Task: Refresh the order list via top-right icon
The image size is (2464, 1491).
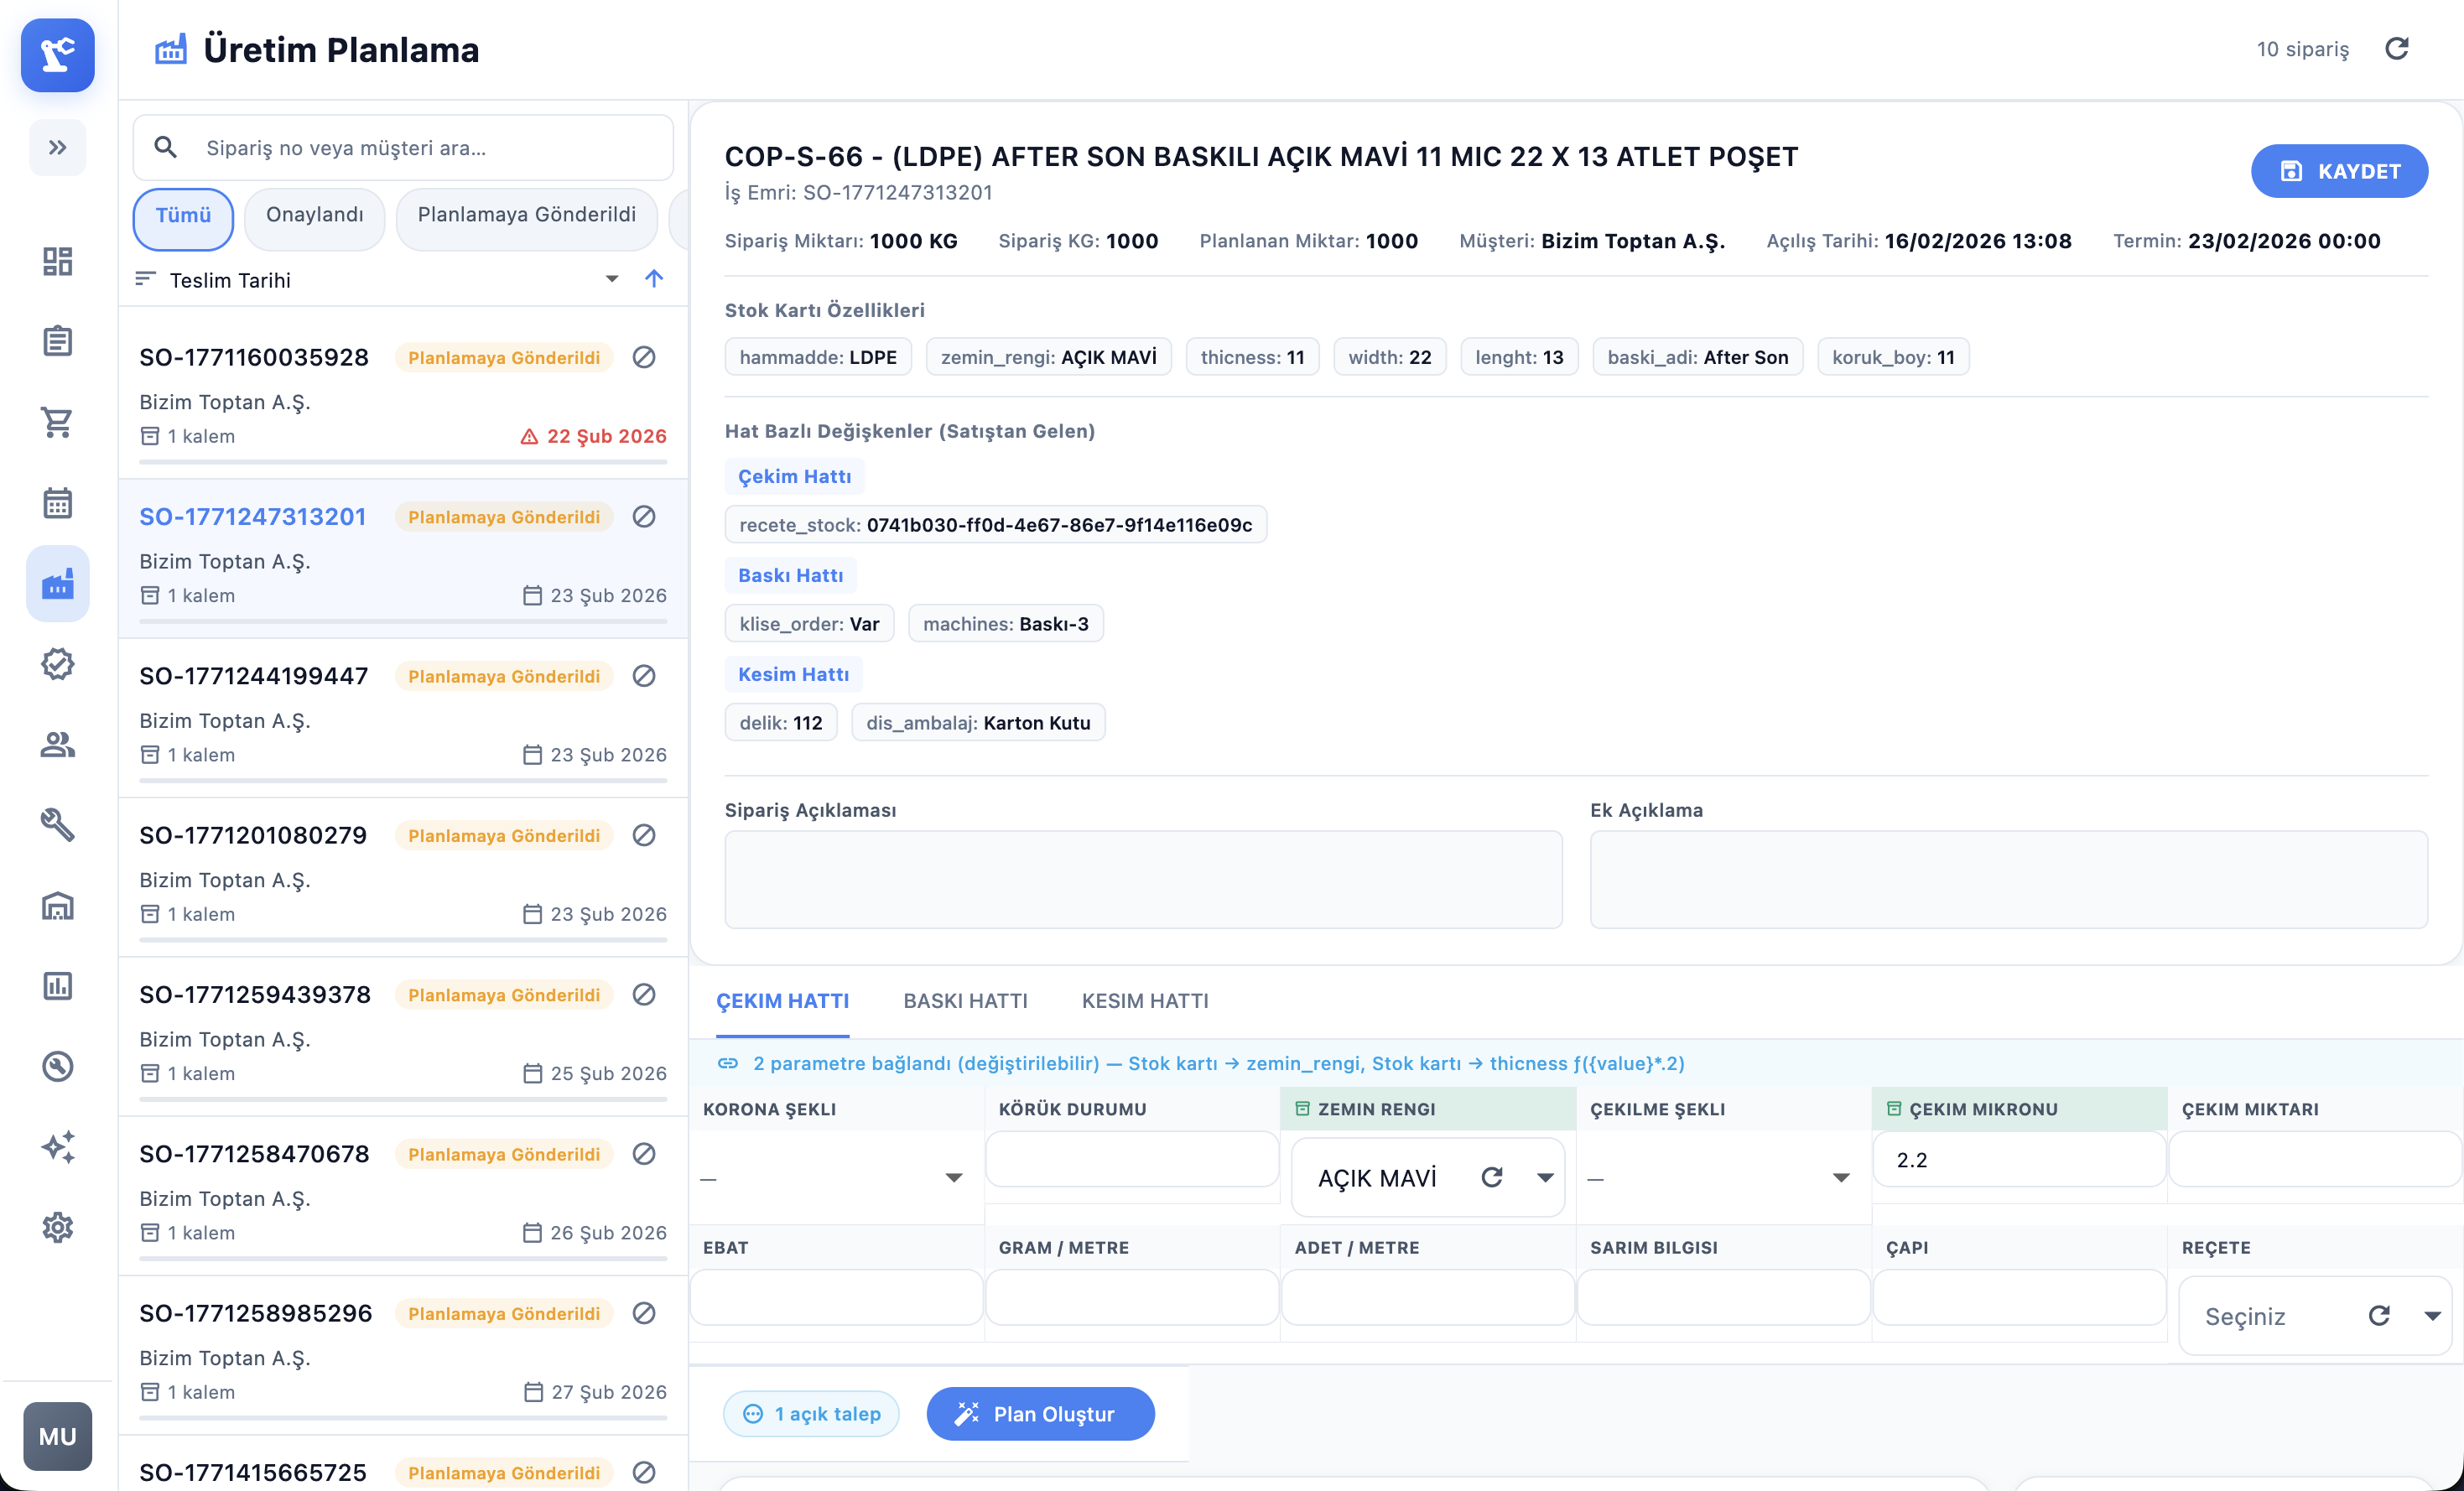Action: (x=2397, y=49)
